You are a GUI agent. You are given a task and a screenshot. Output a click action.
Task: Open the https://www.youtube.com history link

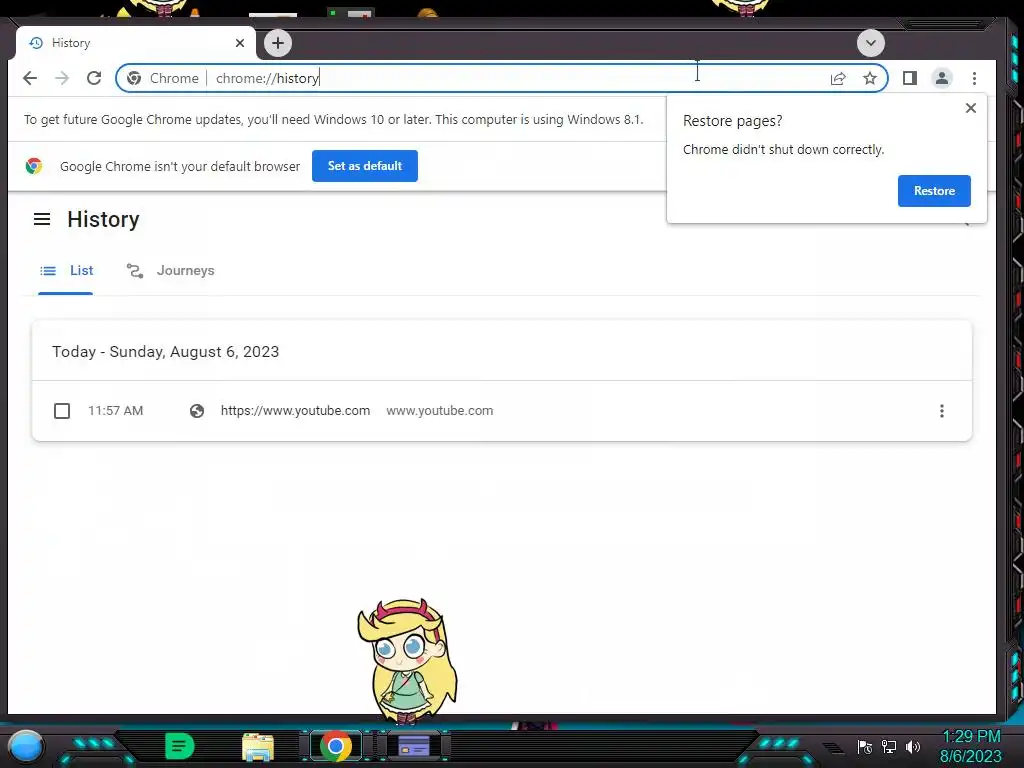tap(295, 411)
